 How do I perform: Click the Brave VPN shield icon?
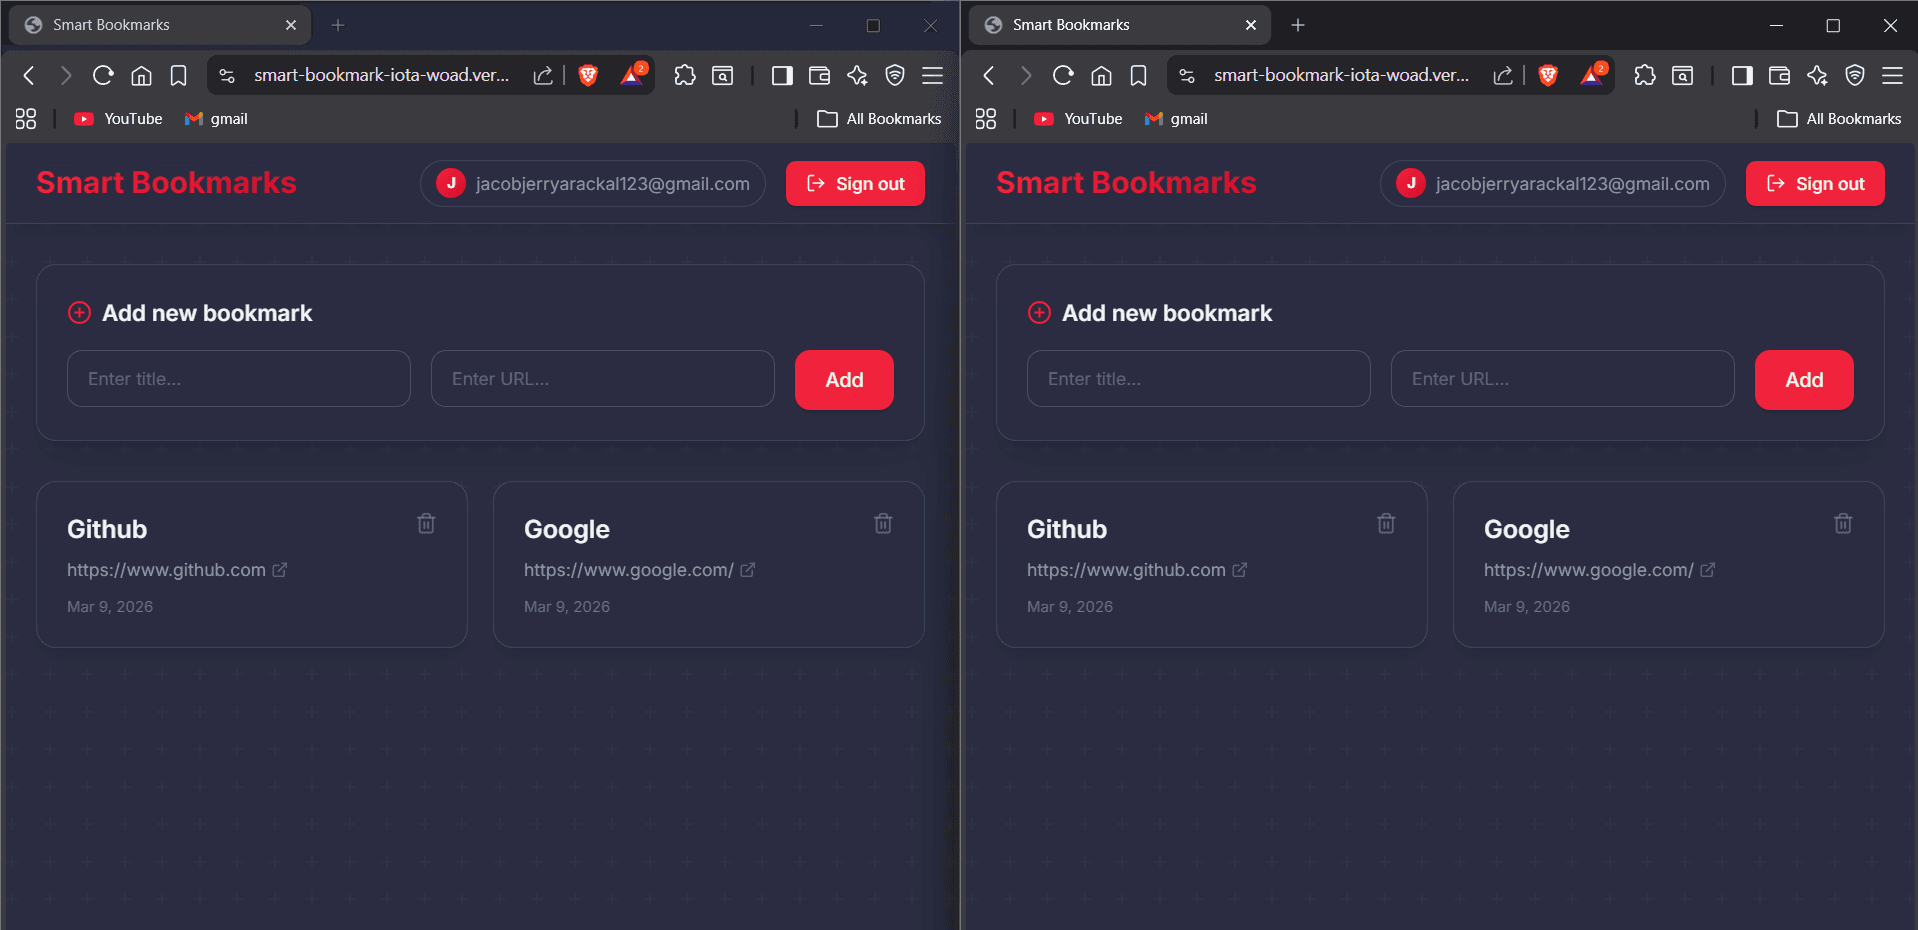[x=893, y=75]
